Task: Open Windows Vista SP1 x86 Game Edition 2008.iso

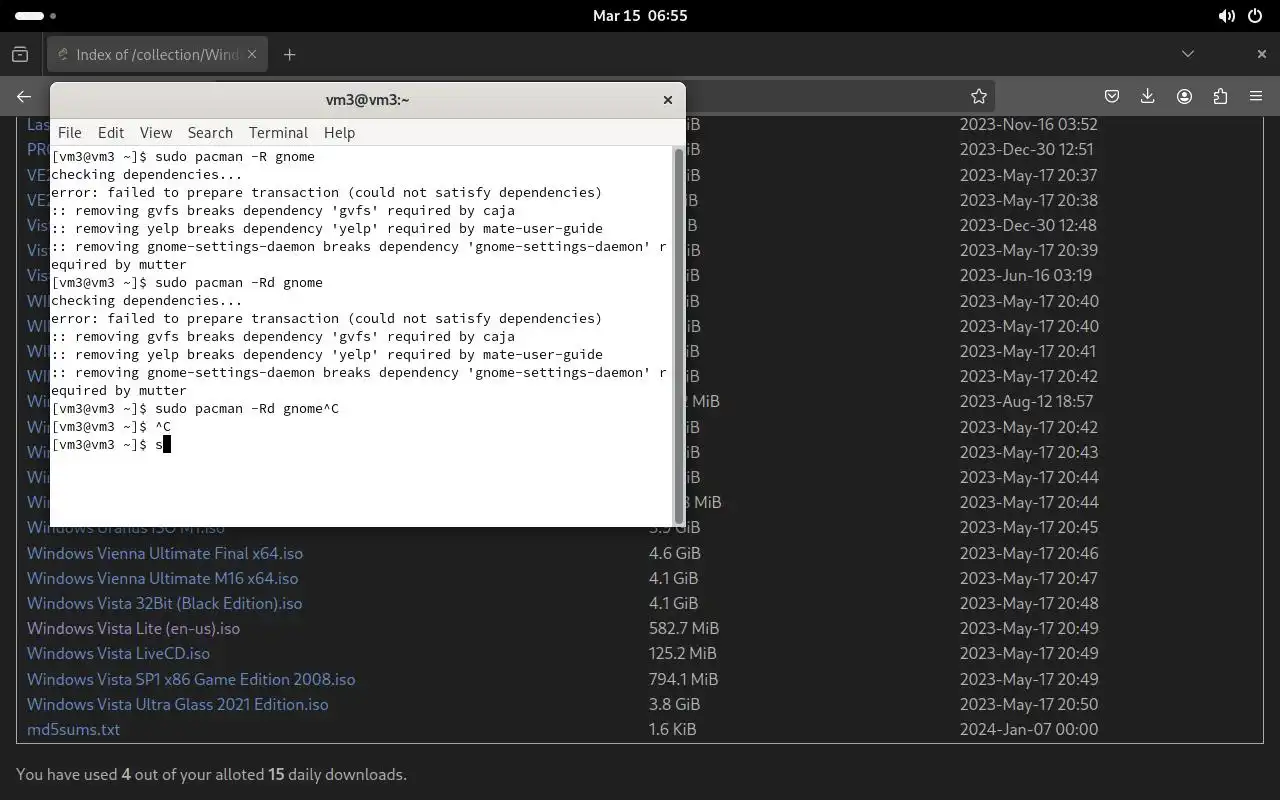Action: point(191,679)
